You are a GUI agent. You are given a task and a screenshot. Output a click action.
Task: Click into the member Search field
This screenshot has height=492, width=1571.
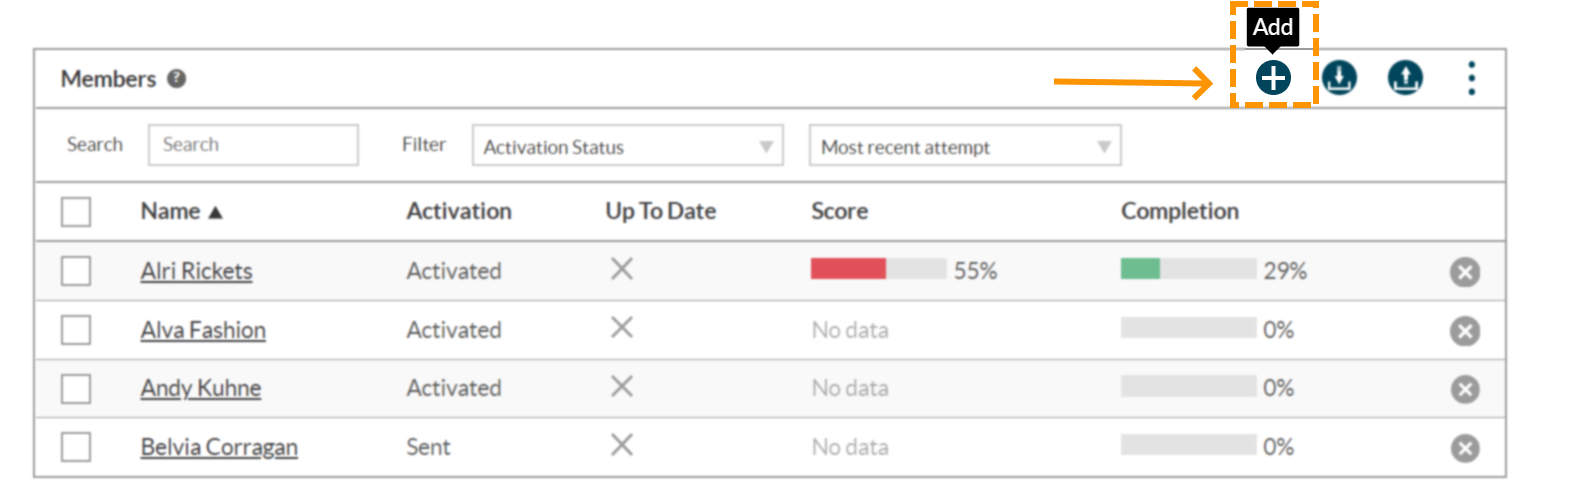click(x=253, y=145)
